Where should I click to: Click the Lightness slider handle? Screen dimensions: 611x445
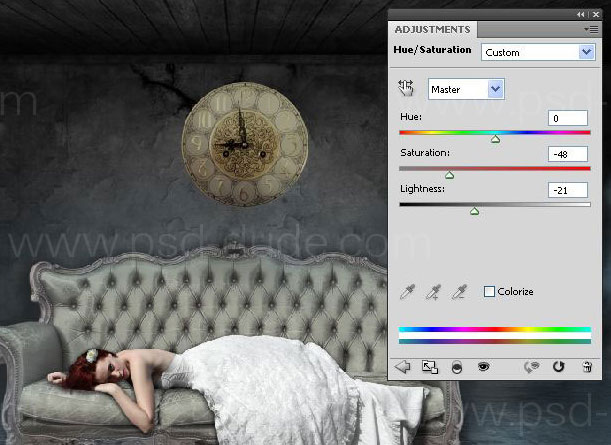(x=474, y=211)
